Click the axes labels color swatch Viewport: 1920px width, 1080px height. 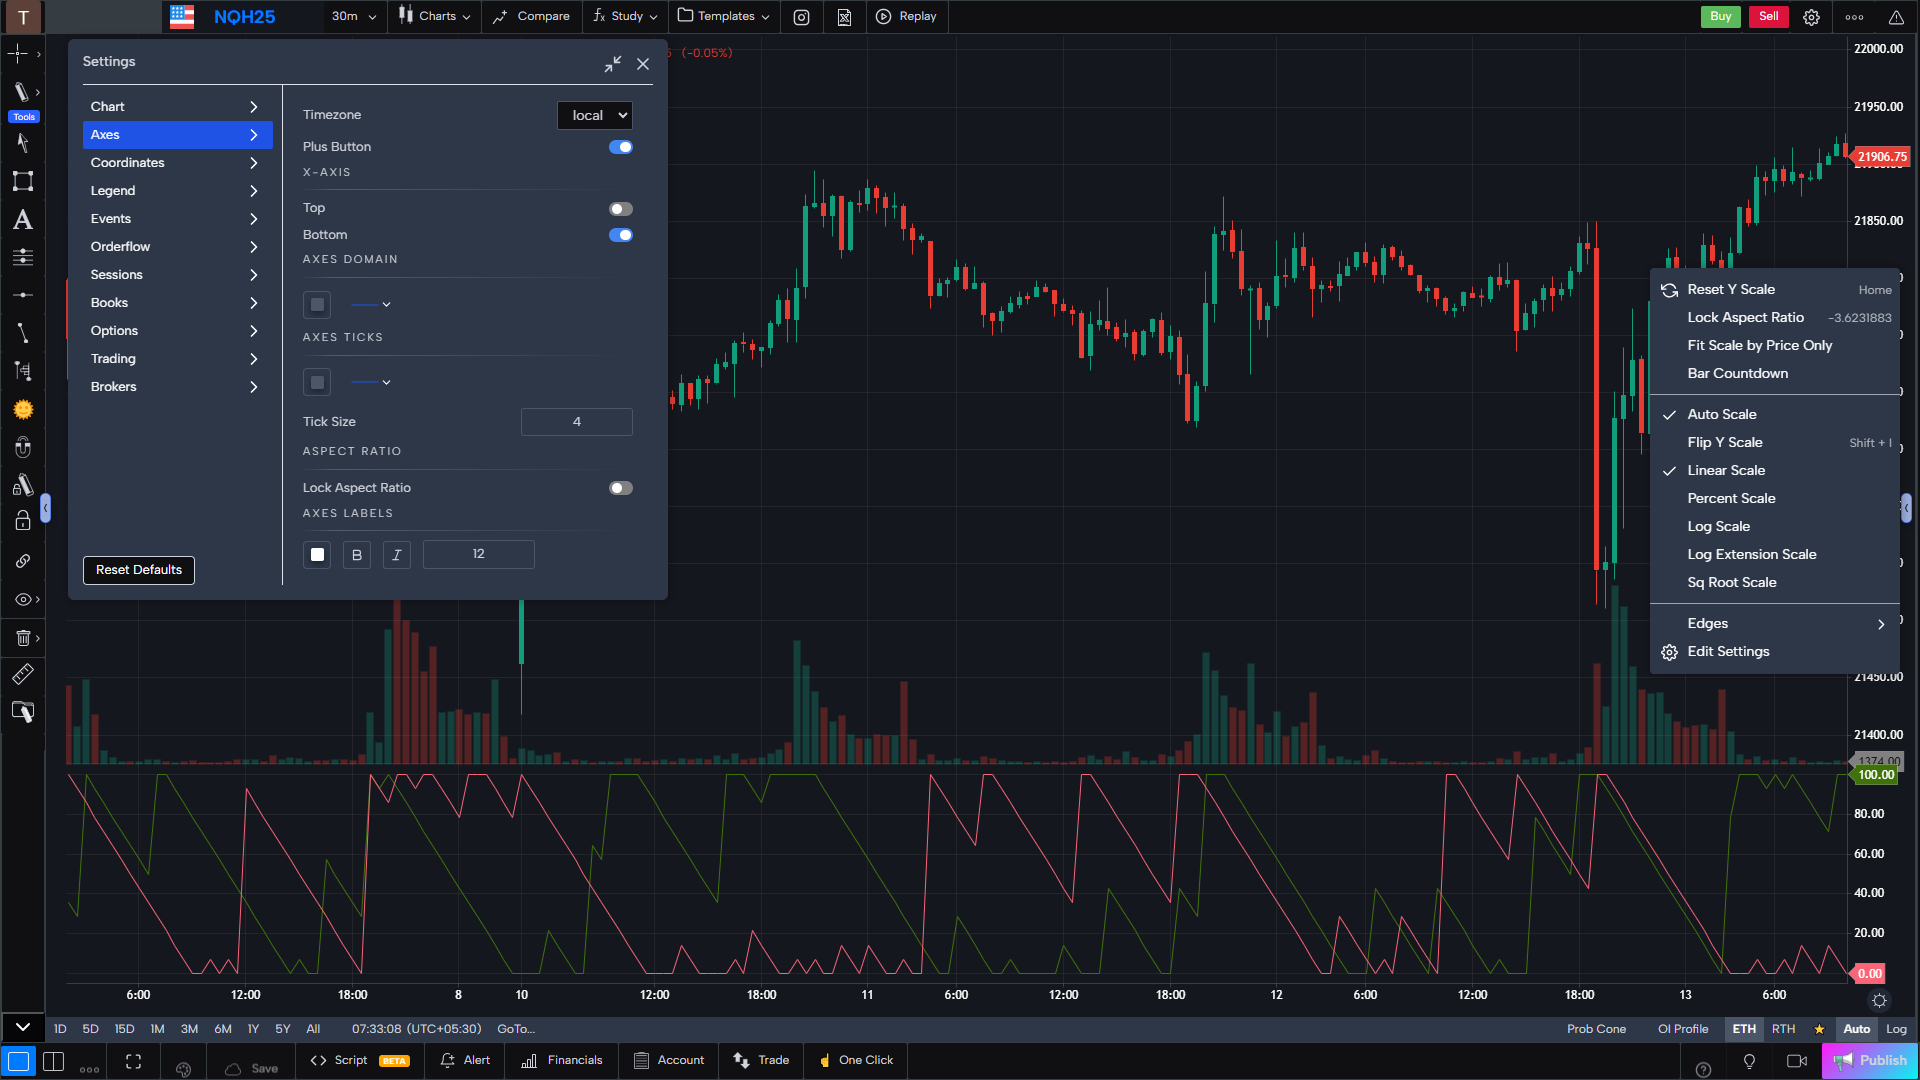coord(317,554)
